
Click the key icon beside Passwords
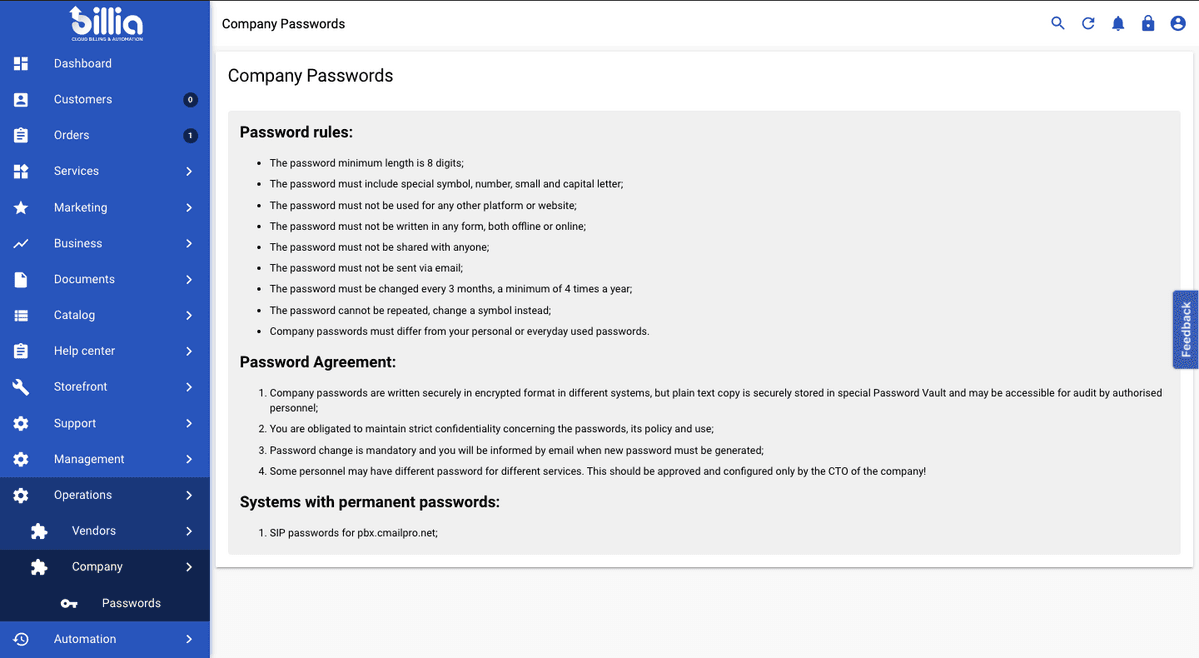click(x=69, y=604)
